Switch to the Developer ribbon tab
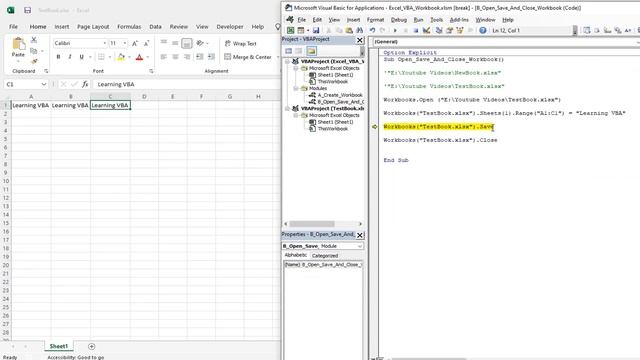 point(230,27)
